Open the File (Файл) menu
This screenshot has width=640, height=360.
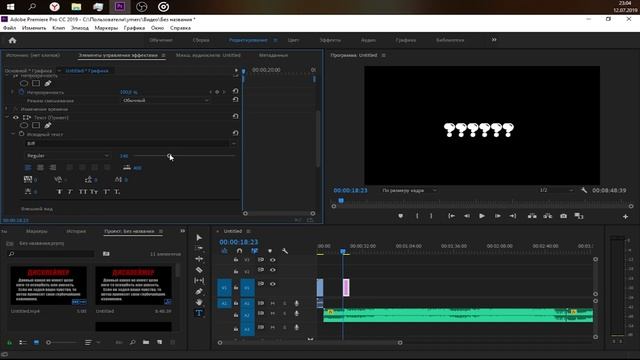point(9,28)
